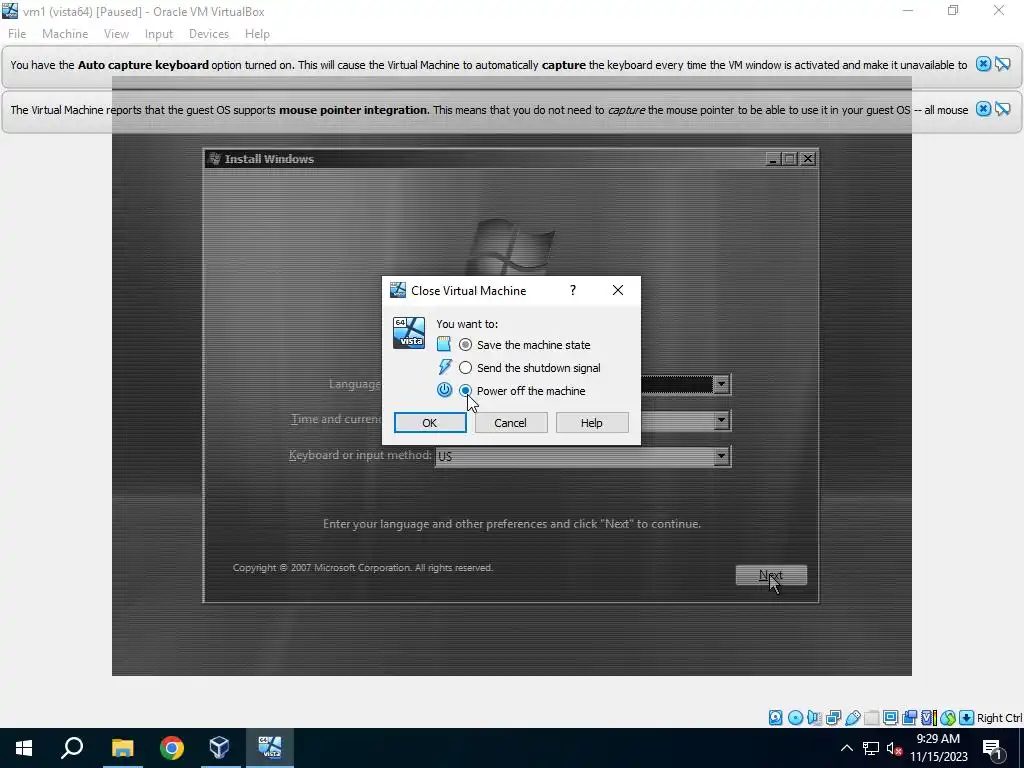Click Next in Install Windows window
This screenshot has height=768, width=1024.
pos(771,575)
